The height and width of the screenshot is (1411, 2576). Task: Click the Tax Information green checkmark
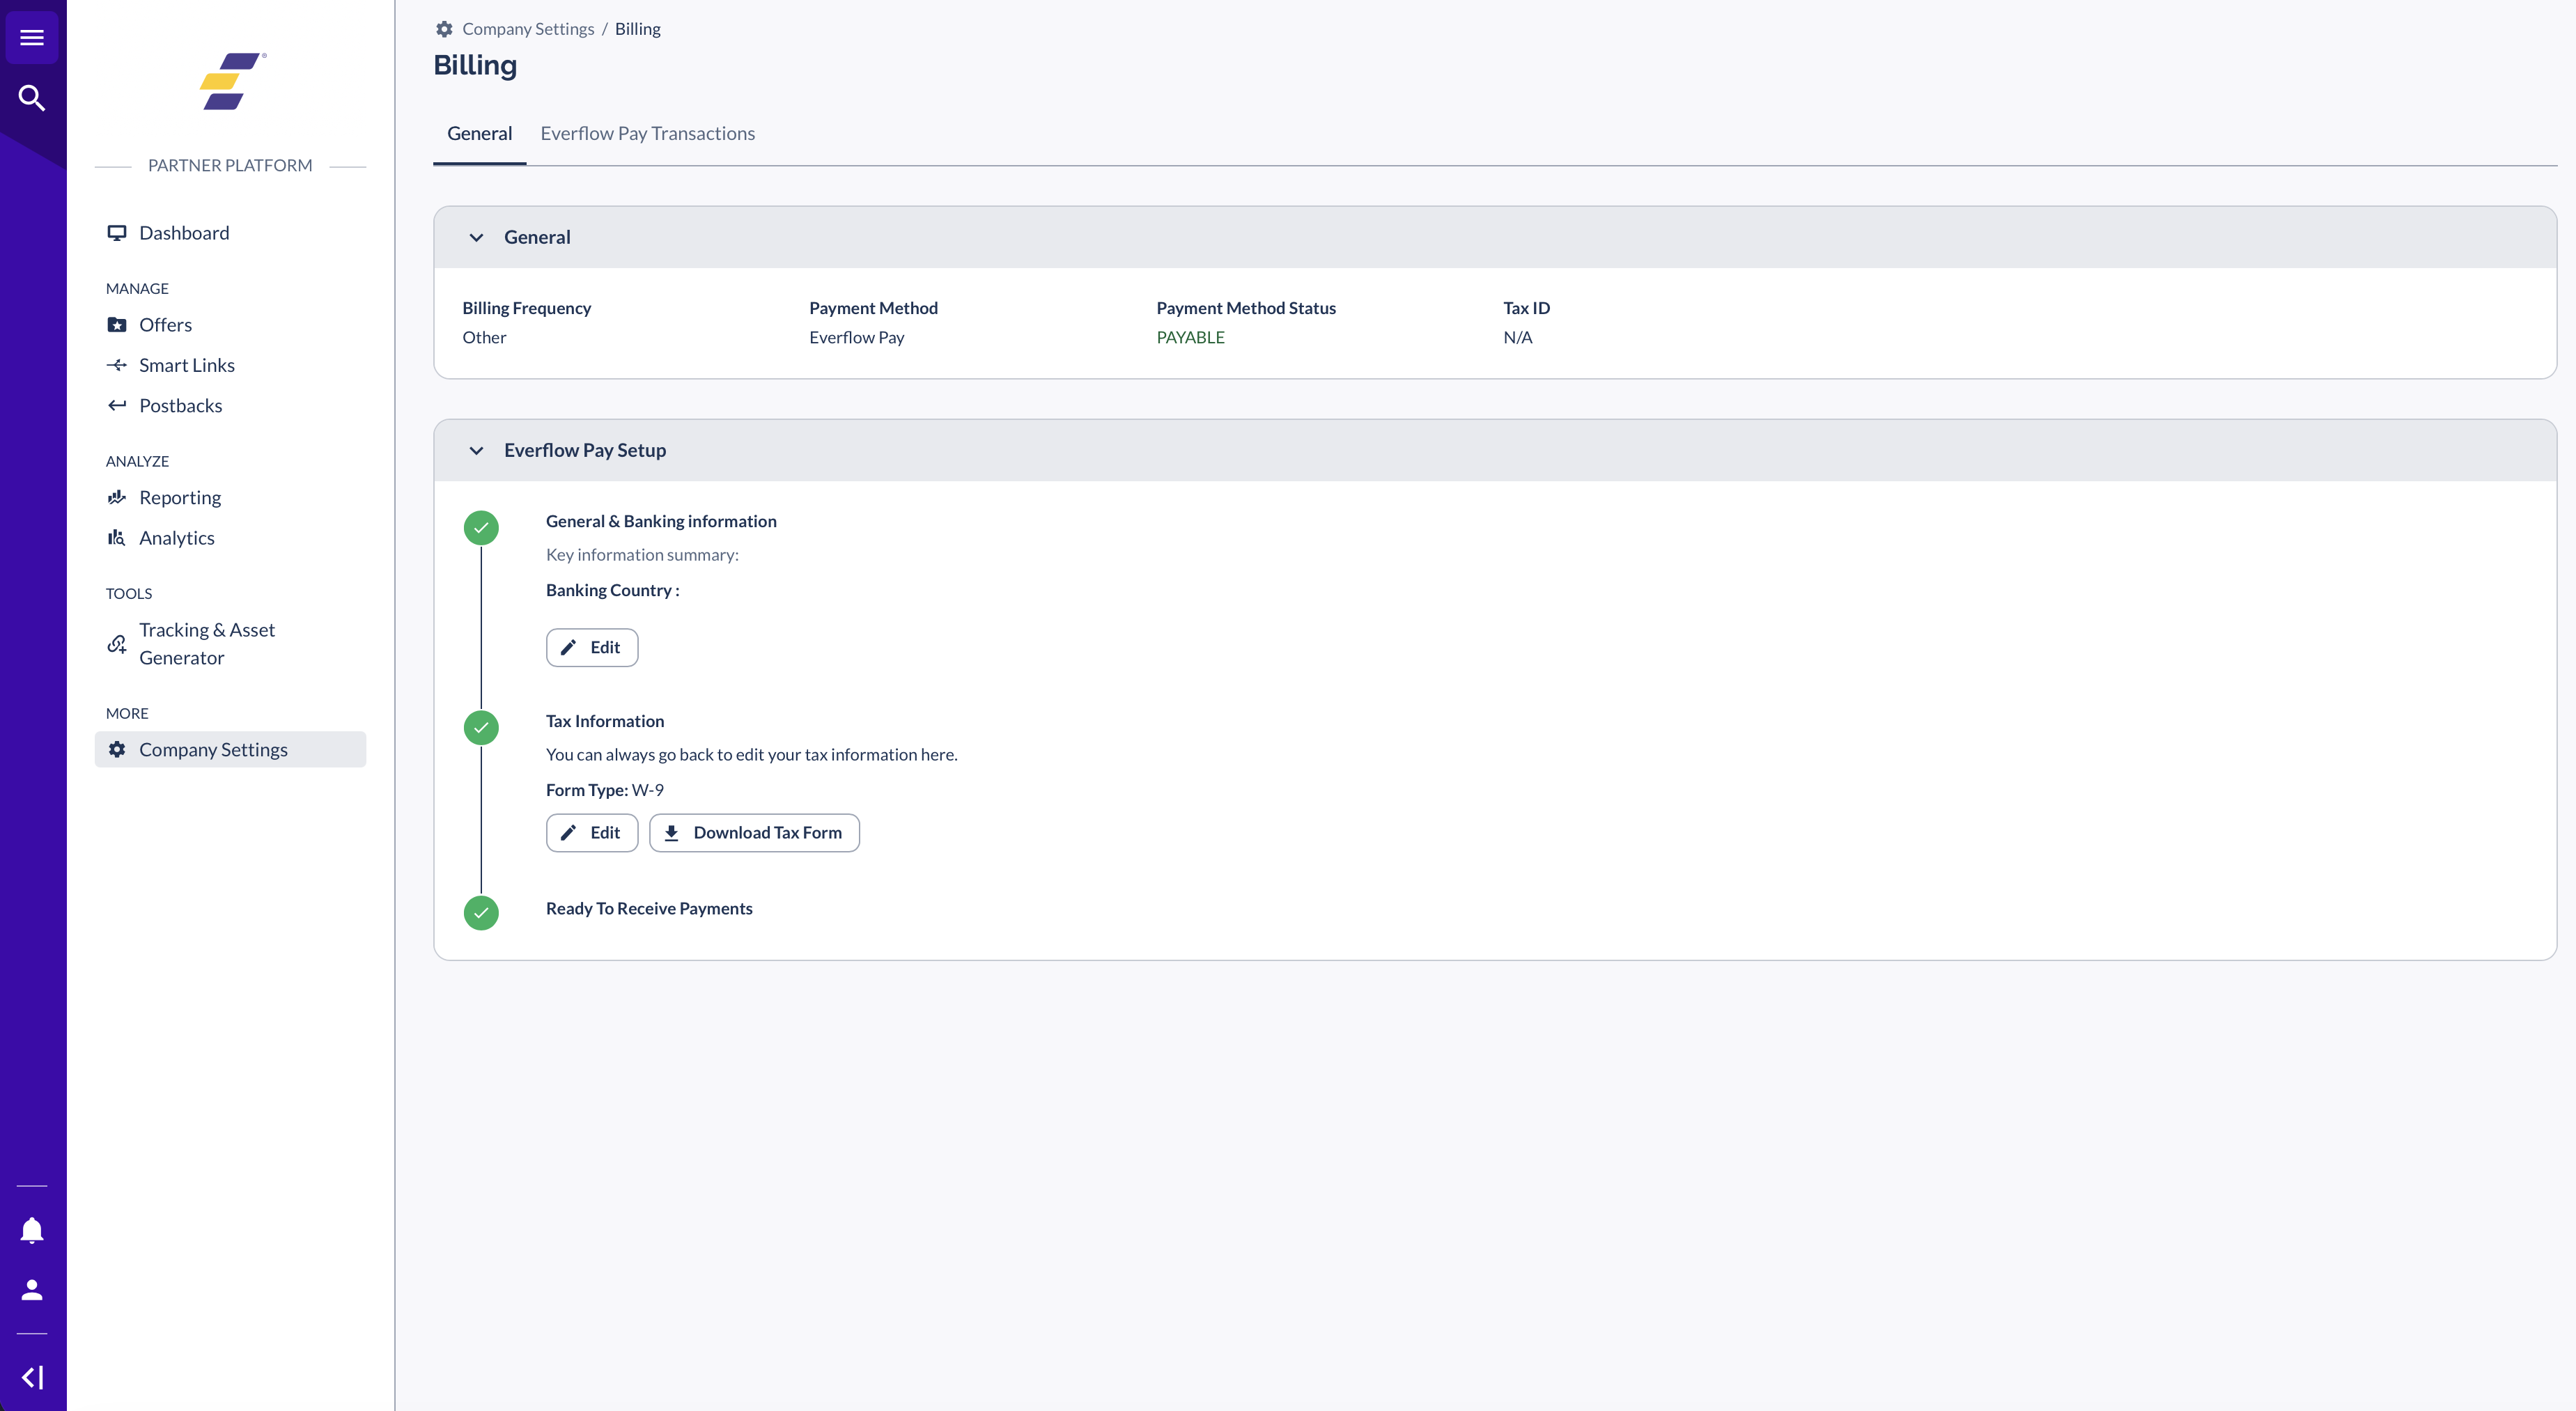point(481,728)
